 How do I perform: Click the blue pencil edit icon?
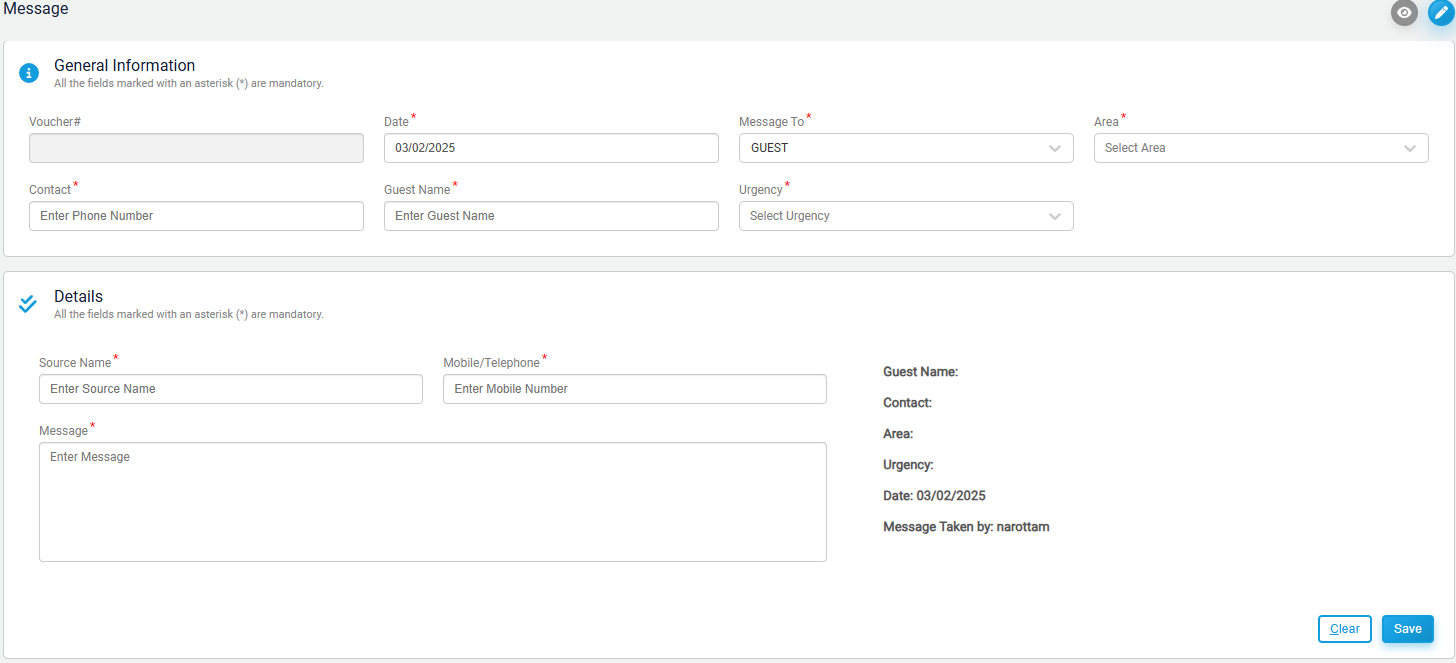click(1440, 12)
